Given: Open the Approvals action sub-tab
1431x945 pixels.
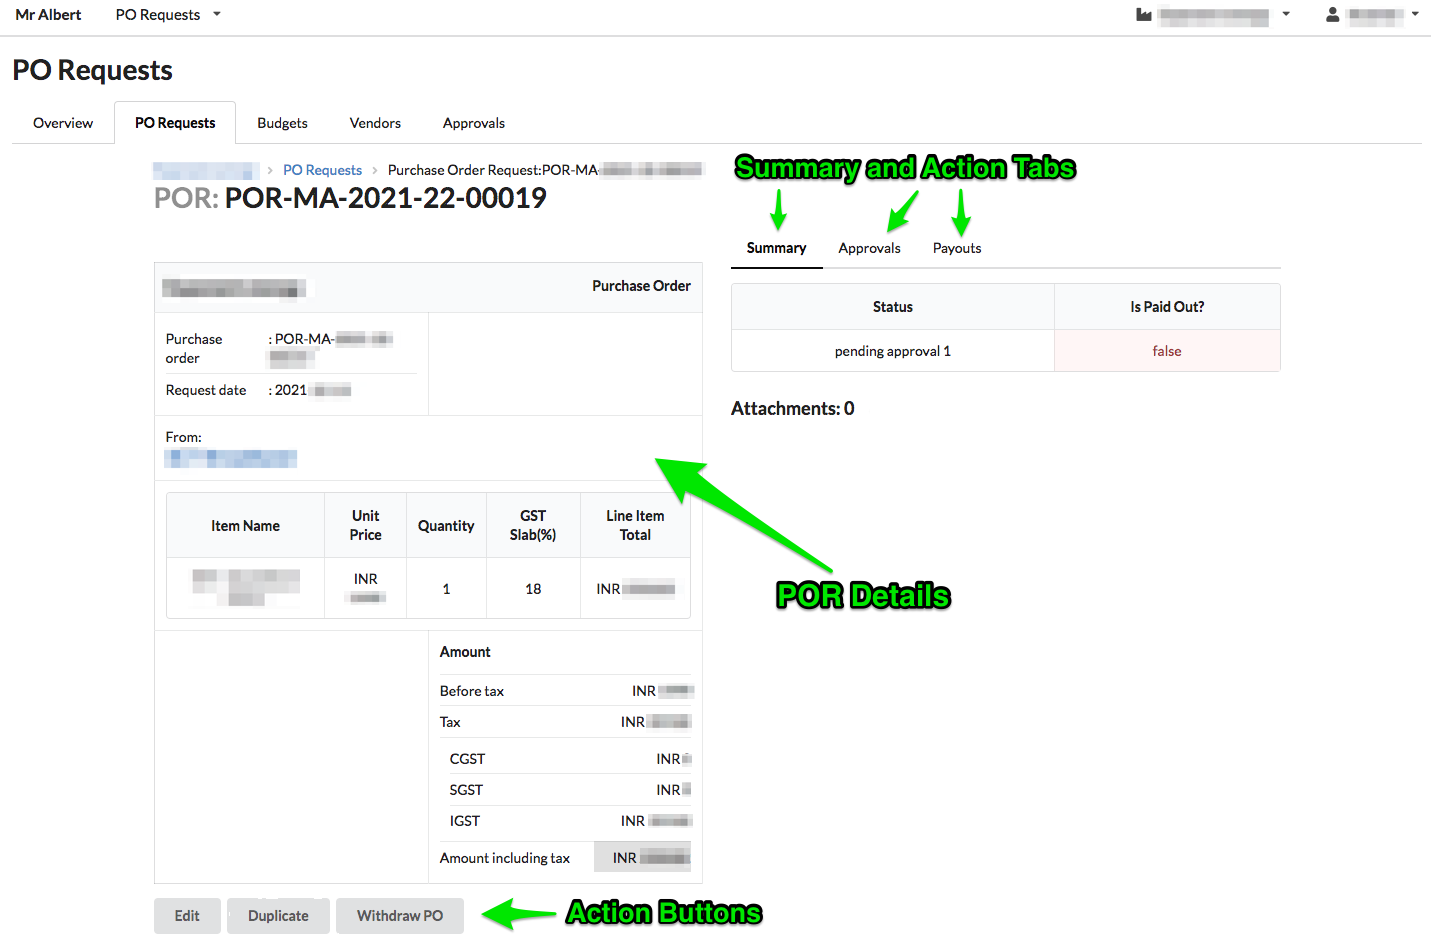Looking at the screenshot, I should tap(869, 247).
